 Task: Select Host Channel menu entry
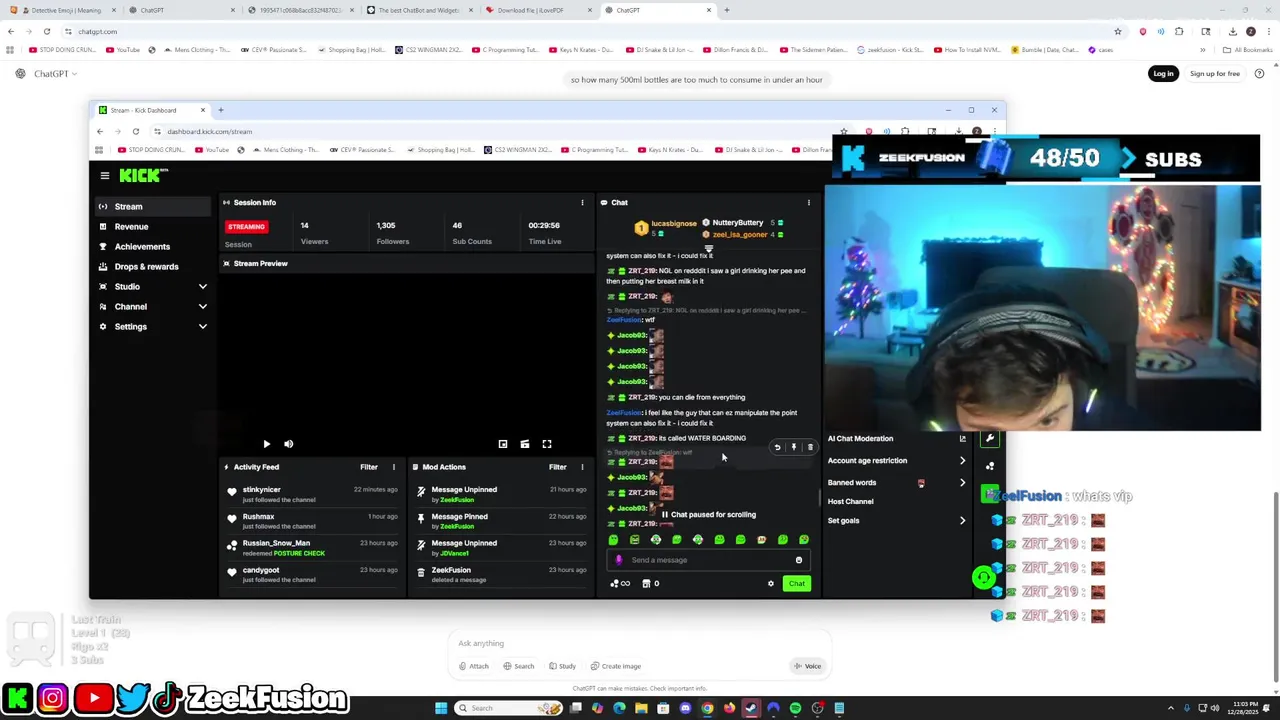(x=851, y=502)
